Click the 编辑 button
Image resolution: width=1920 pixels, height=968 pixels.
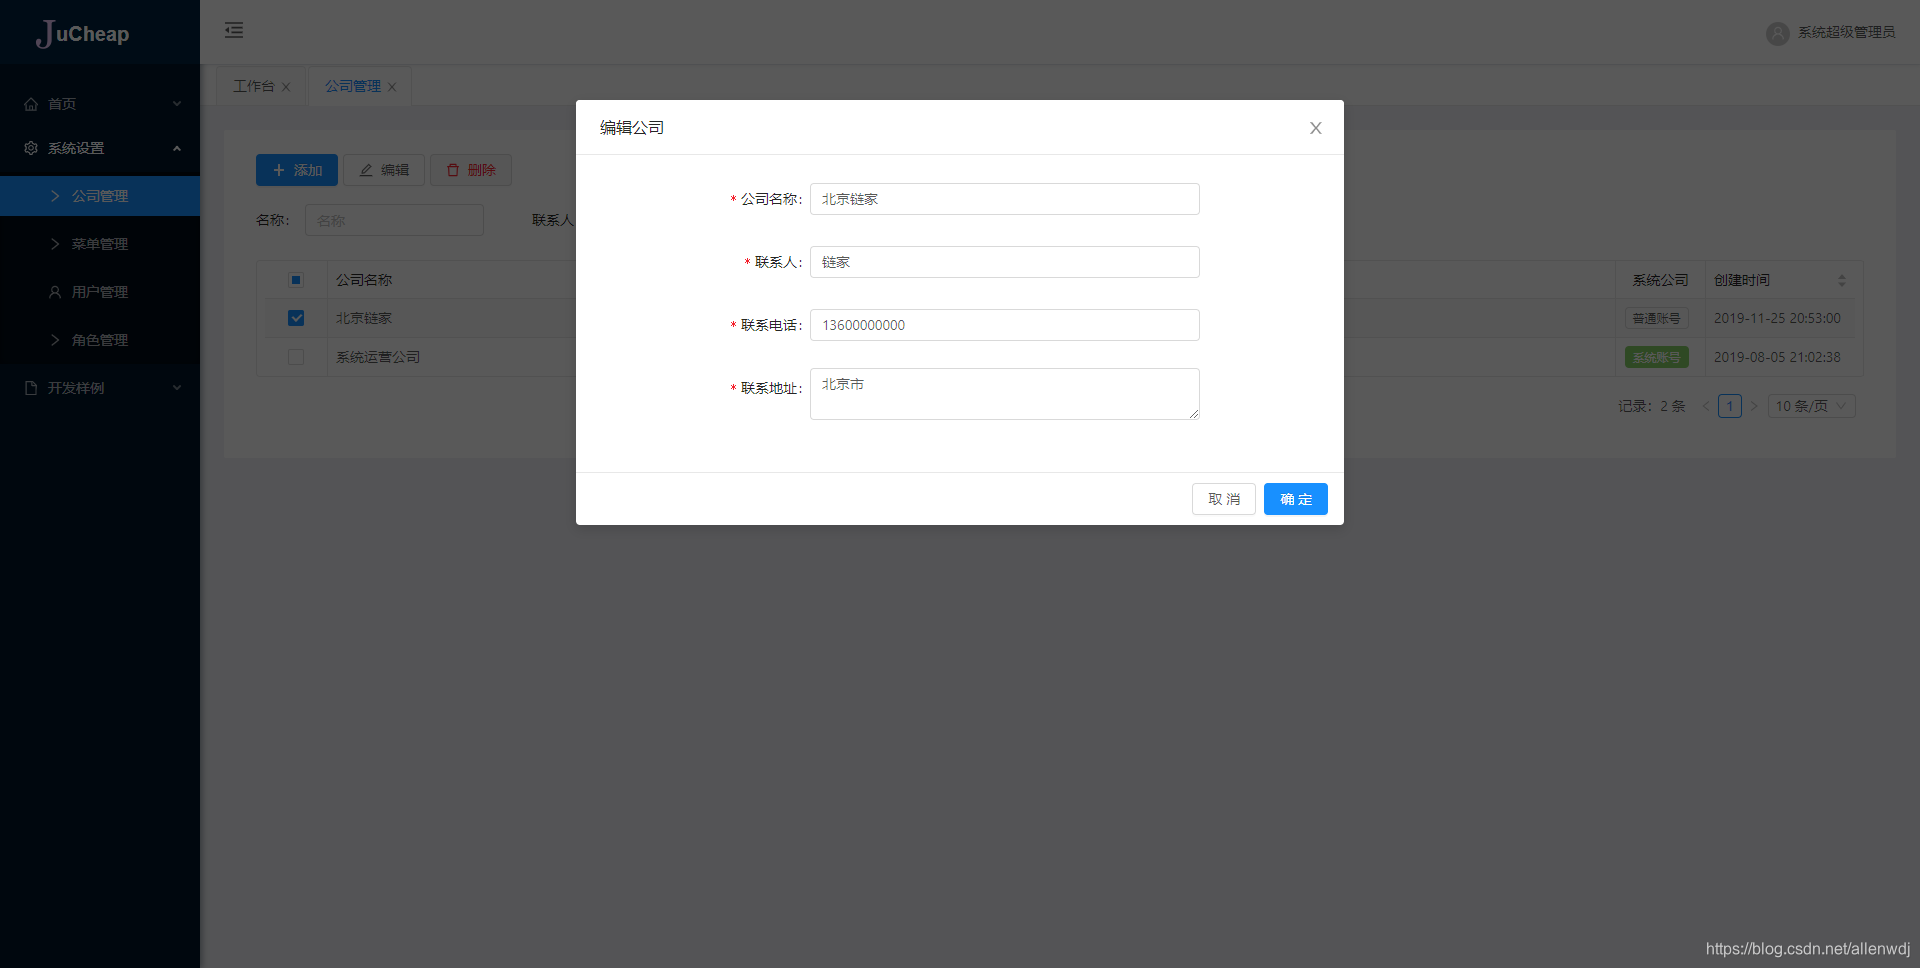click(384, 170)
